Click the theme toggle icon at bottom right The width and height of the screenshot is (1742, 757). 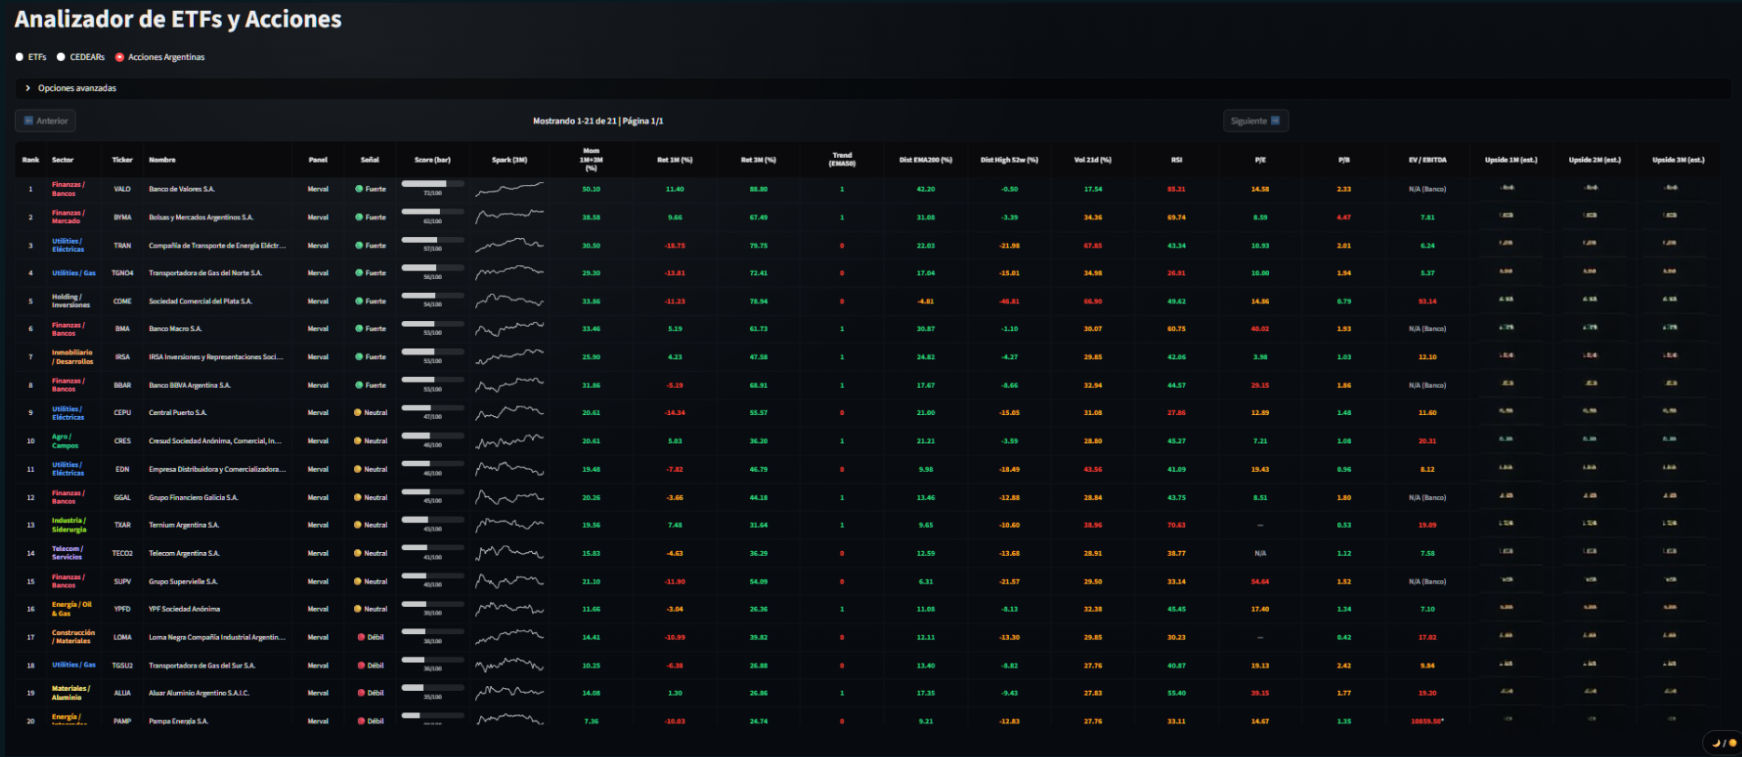1723,743
